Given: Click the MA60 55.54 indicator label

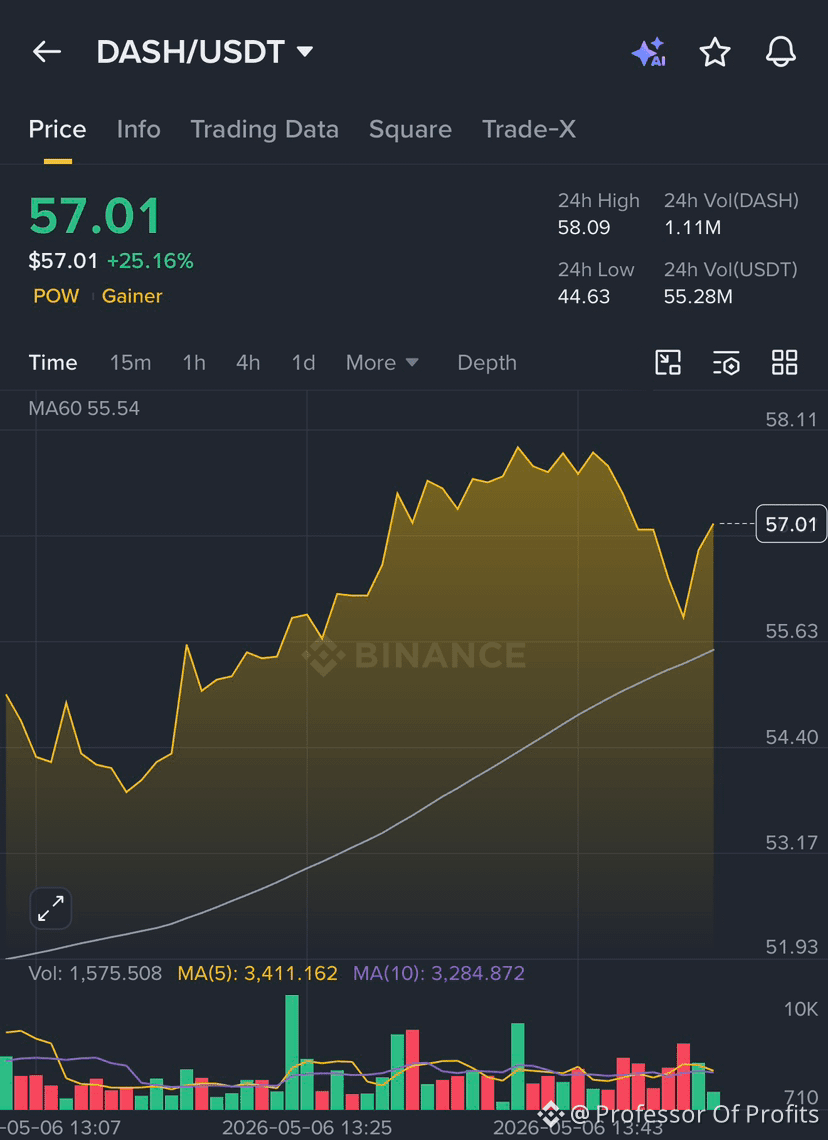Looking at the screenshot, I should (84, 409).
